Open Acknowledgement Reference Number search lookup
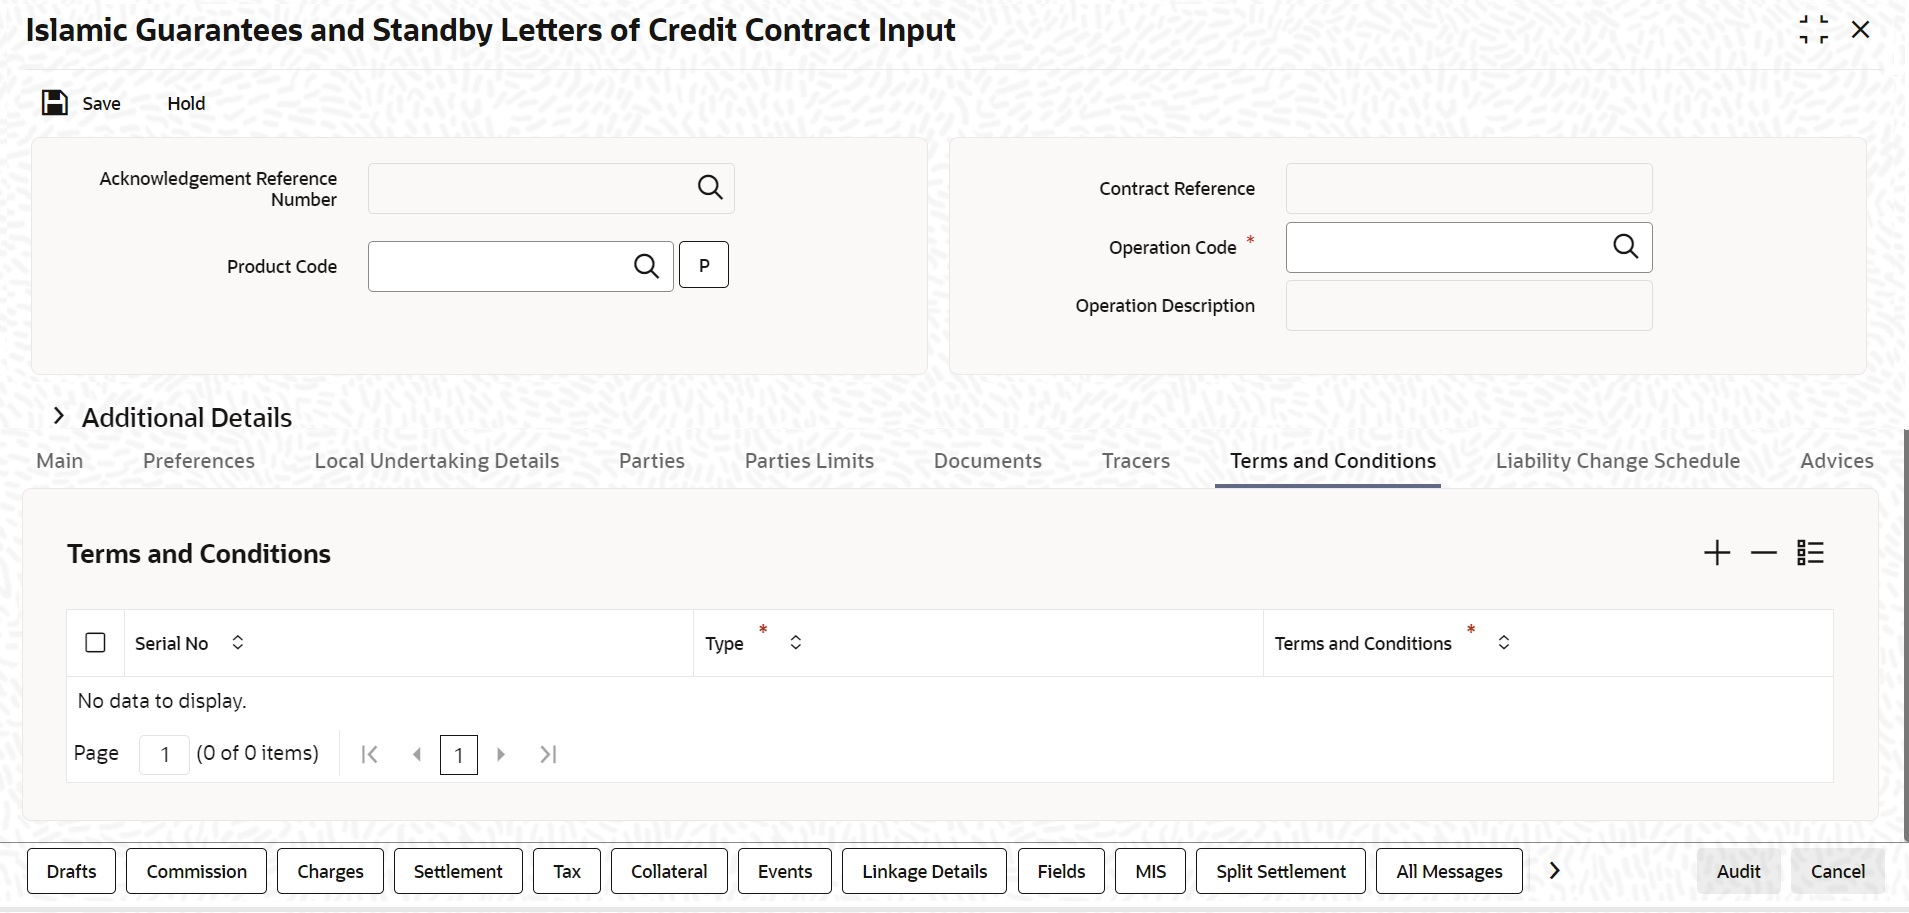 click(710, 187)
